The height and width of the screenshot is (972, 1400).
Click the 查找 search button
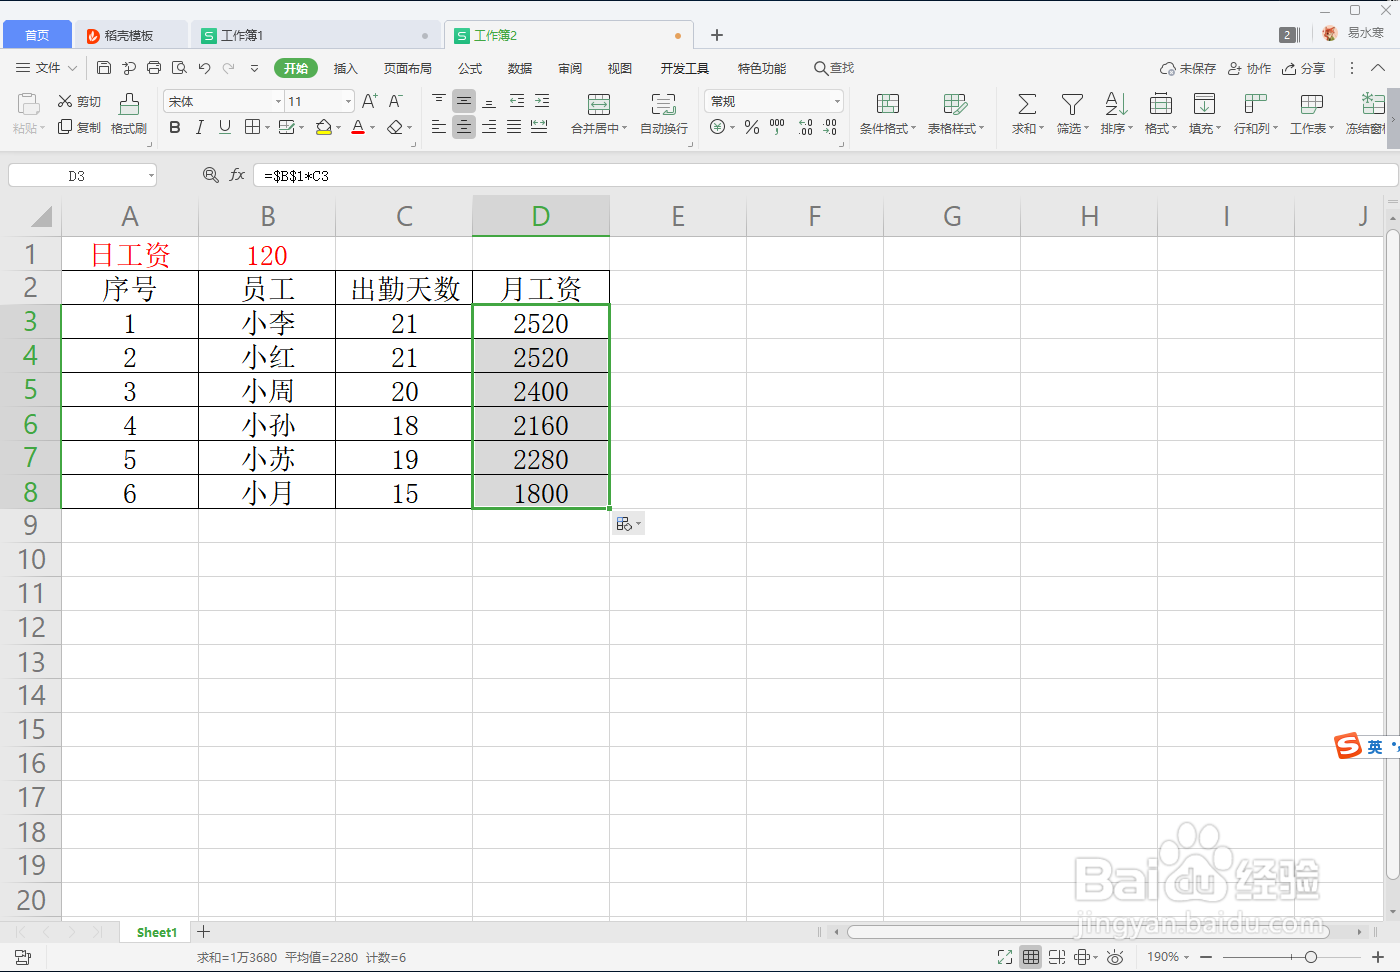[x=834, y=68]
